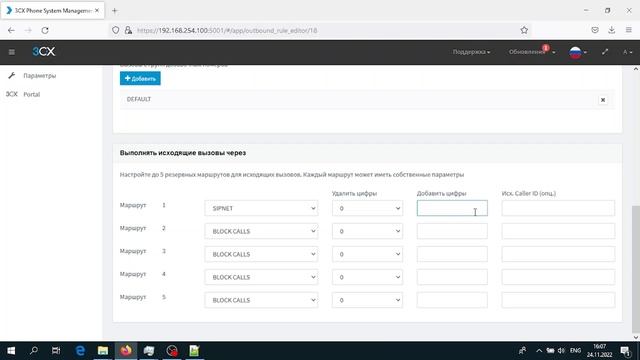The height and width of the screenshot is (360, 640).
Task: Open Task View on the taskbar
Action: pos(56,351)
